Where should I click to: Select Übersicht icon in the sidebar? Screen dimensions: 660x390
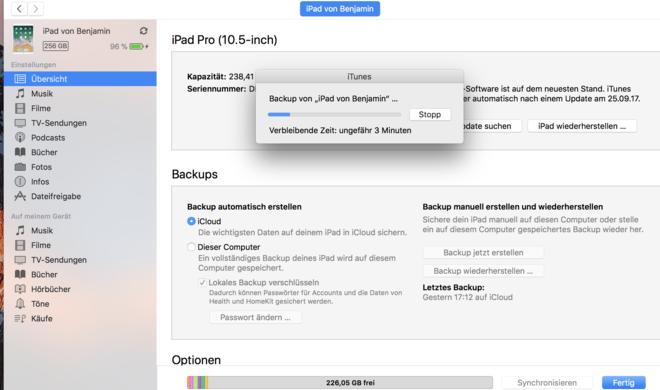(20, 79)
